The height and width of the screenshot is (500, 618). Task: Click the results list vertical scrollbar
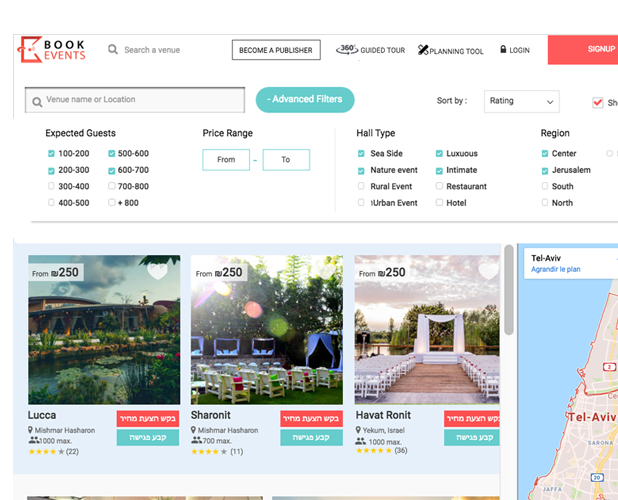pyautogui.click(x=509, y=290)
